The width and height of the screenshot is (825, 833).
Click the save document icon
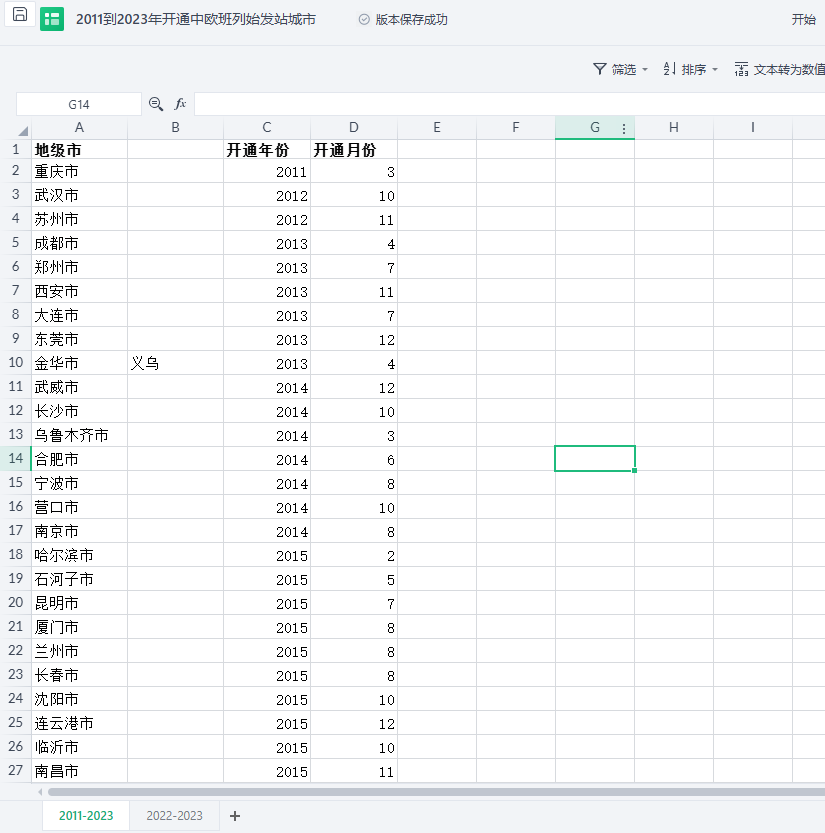[20, 15]
